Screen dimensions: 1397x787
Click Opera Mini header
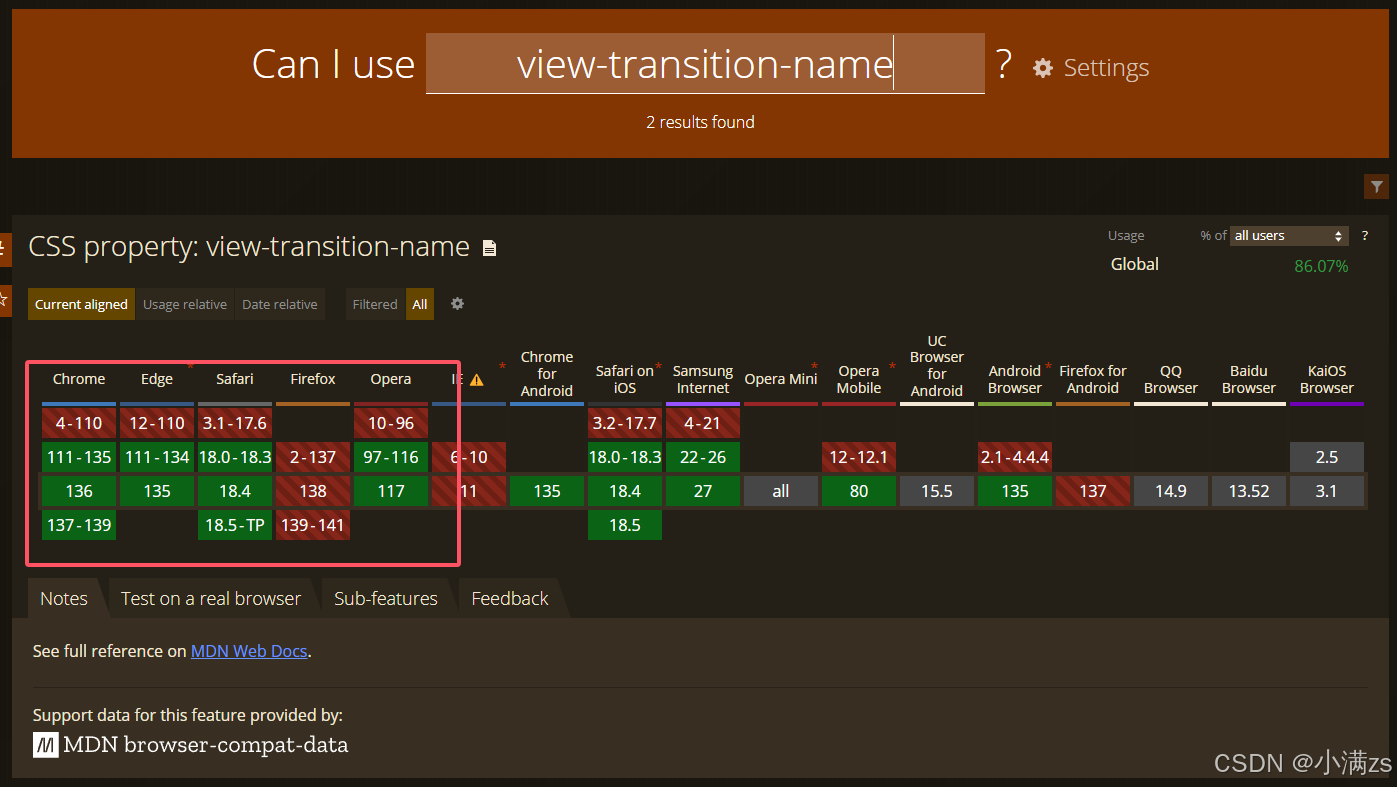tap(781, 379)
